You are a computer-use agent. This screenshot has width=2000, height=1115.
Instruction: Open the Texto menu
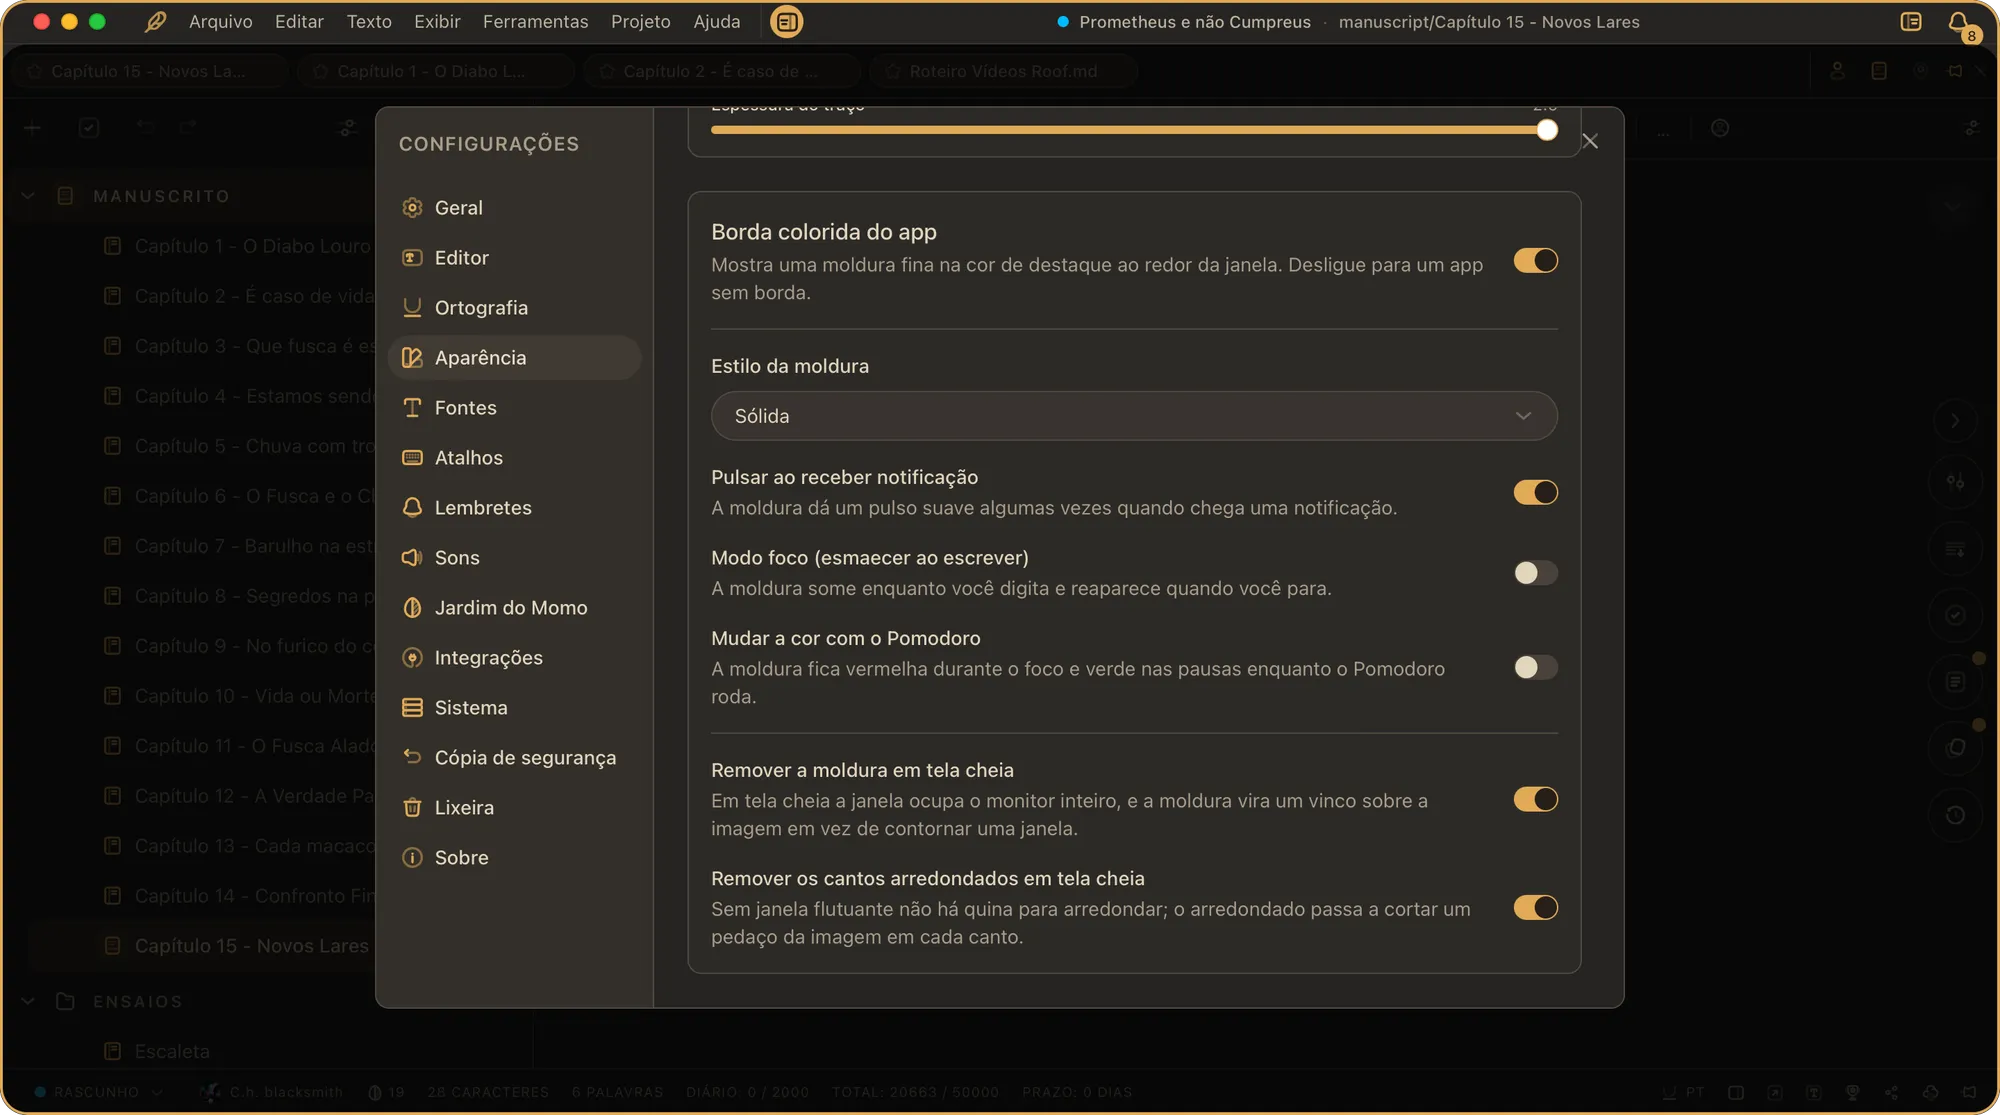[369, 21]
